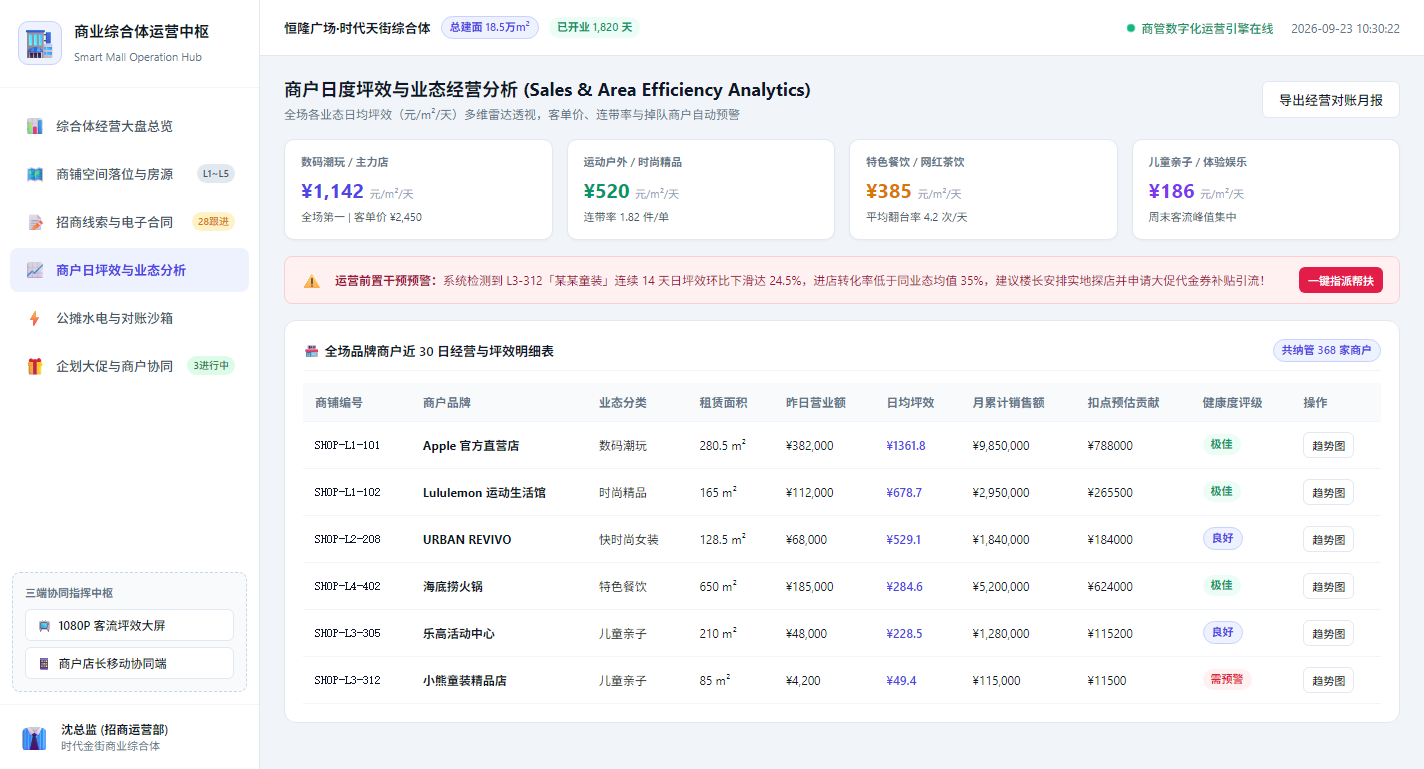The image size is (1424, 769).
Task: Click 已开业 1,820 天 tag
Action: pos(594,28)
